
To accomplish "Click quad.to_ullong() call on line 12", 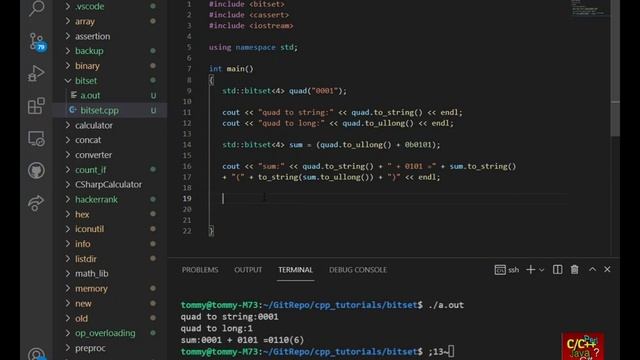I will point(378,123).
